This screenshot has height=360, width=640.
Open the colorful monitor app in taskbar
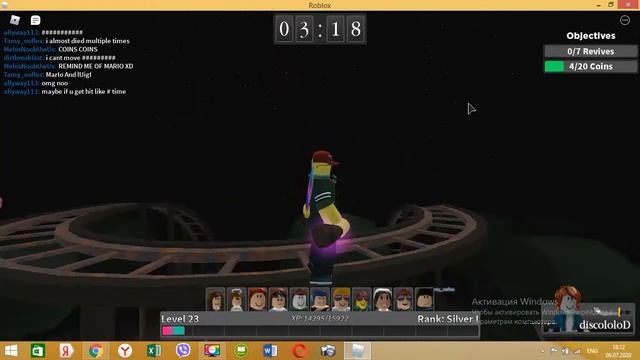(212, 351)
